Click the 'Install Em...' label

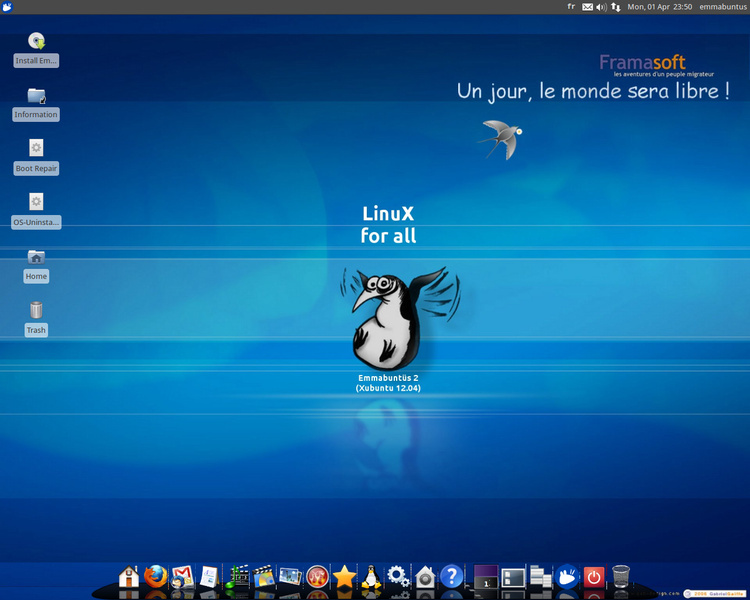(36, 60)
